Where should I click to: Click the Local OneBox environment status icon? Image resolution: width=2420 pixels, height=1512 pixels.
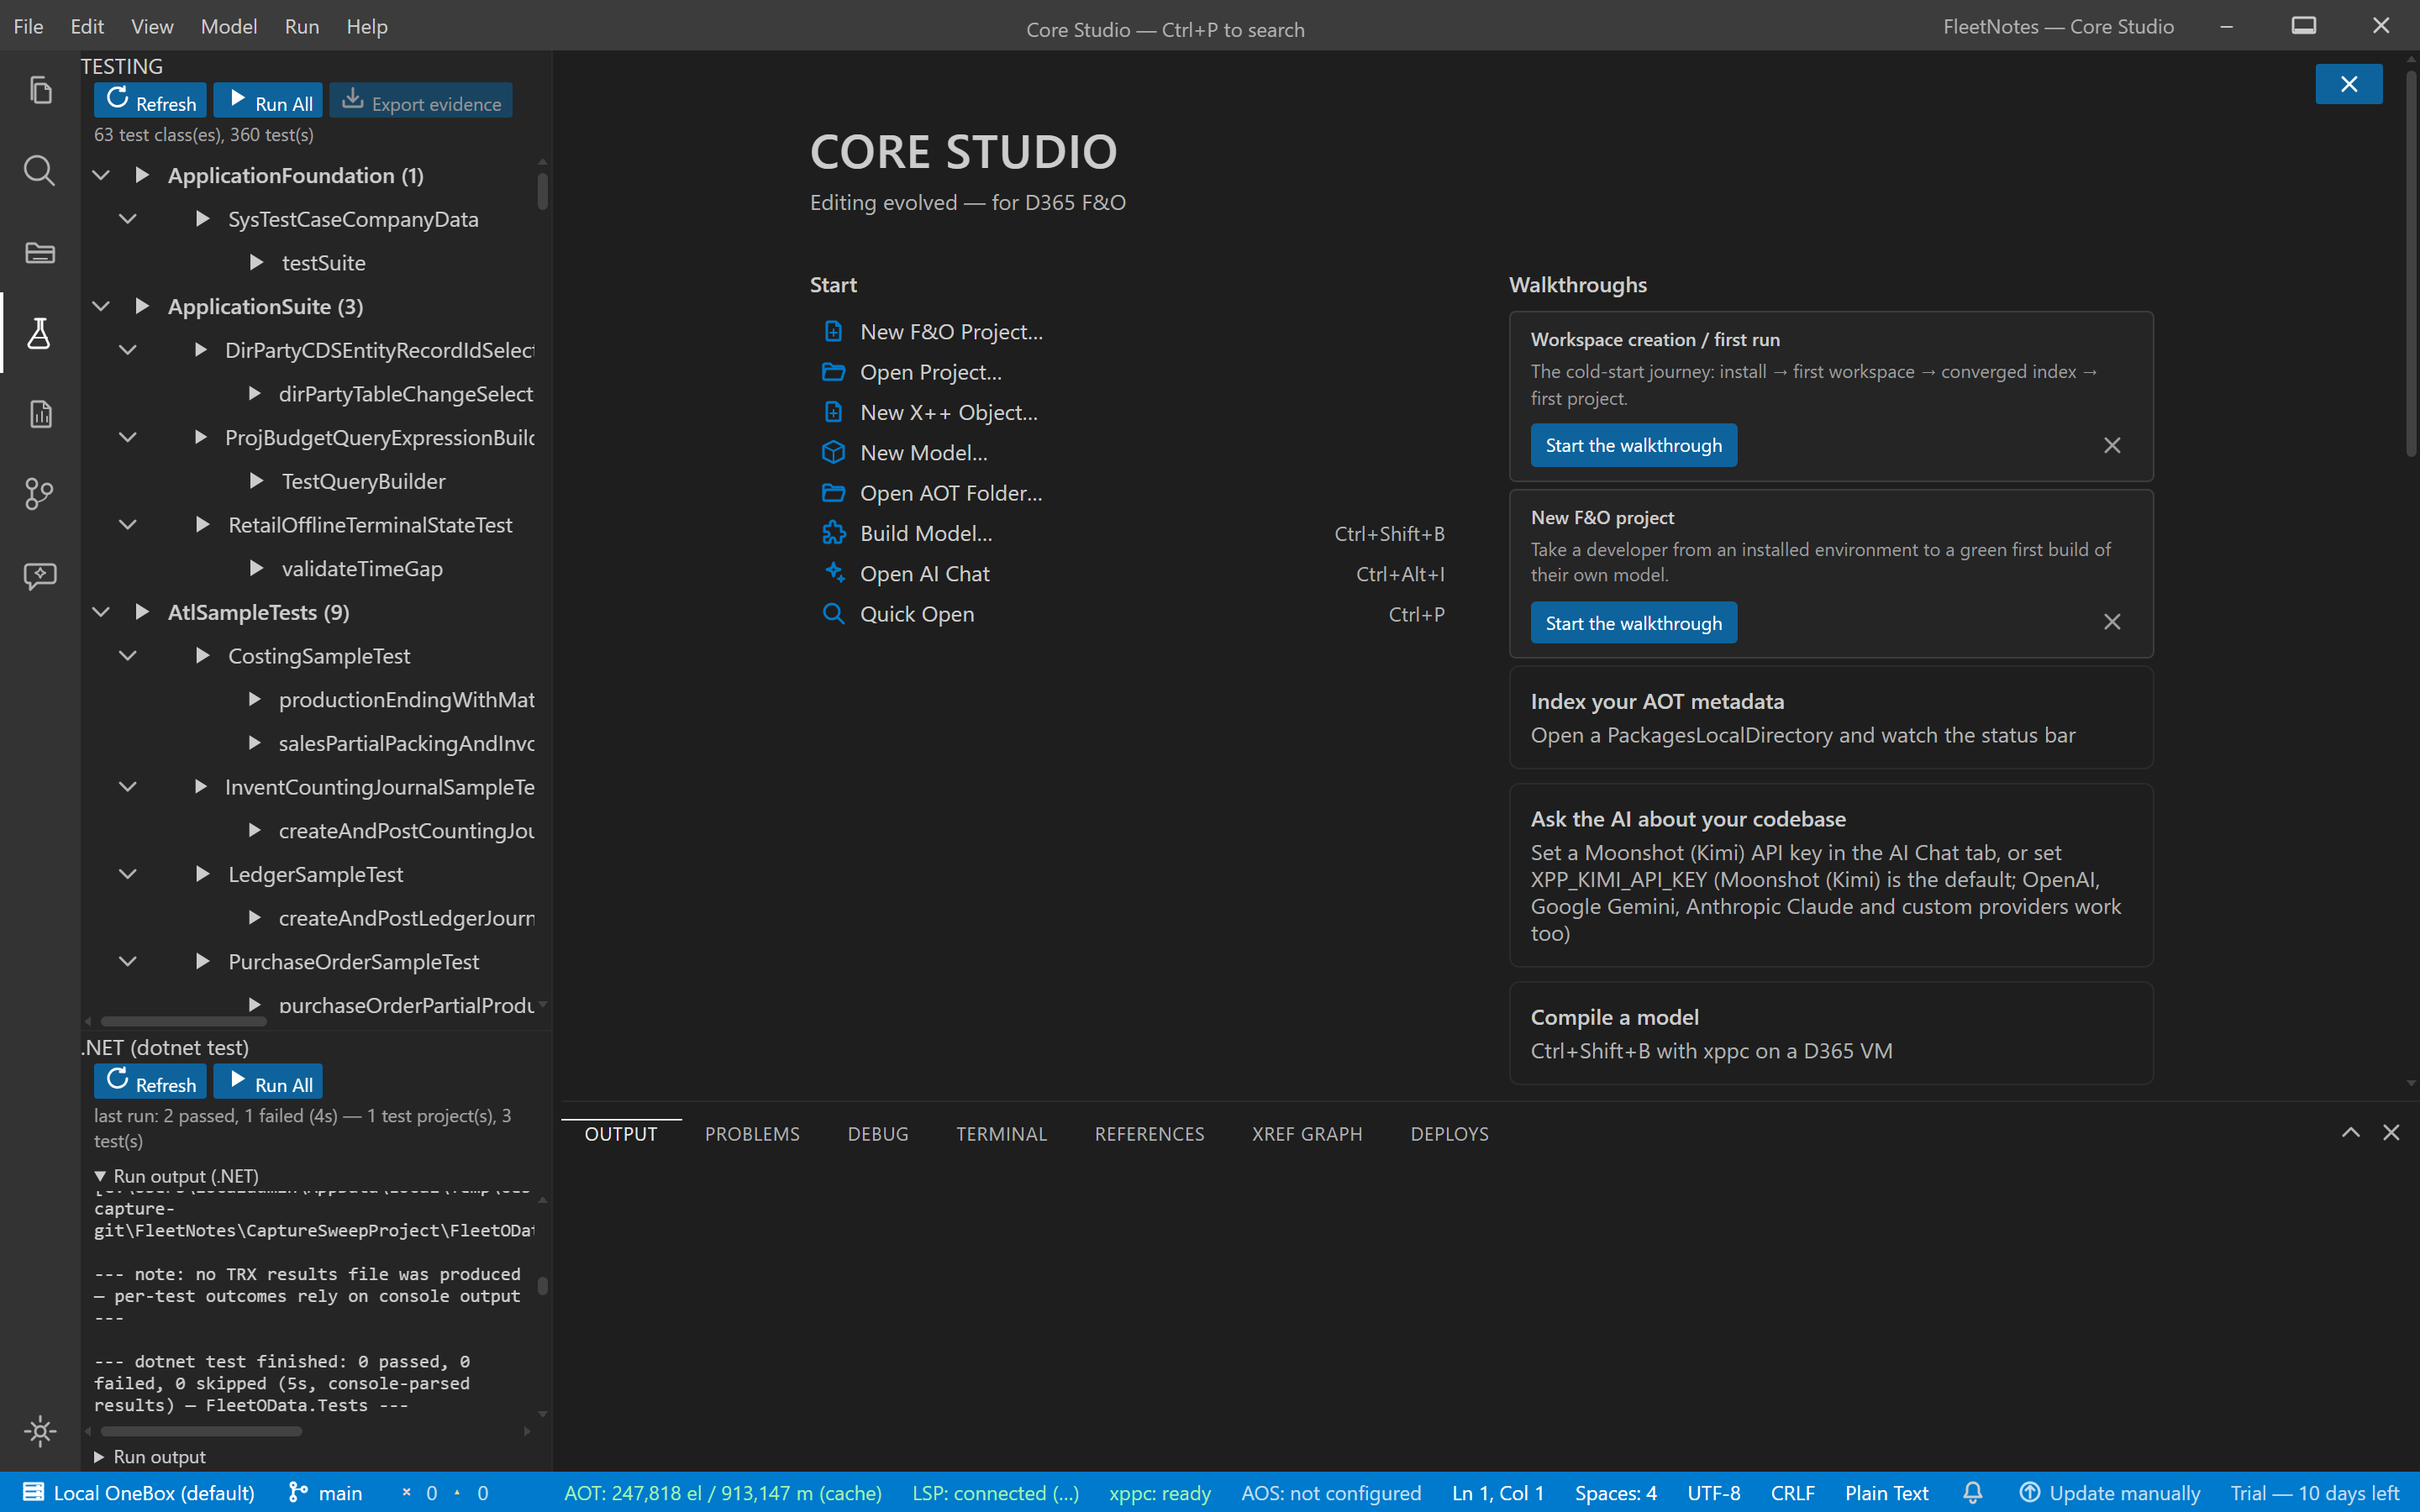(33, 1492)
